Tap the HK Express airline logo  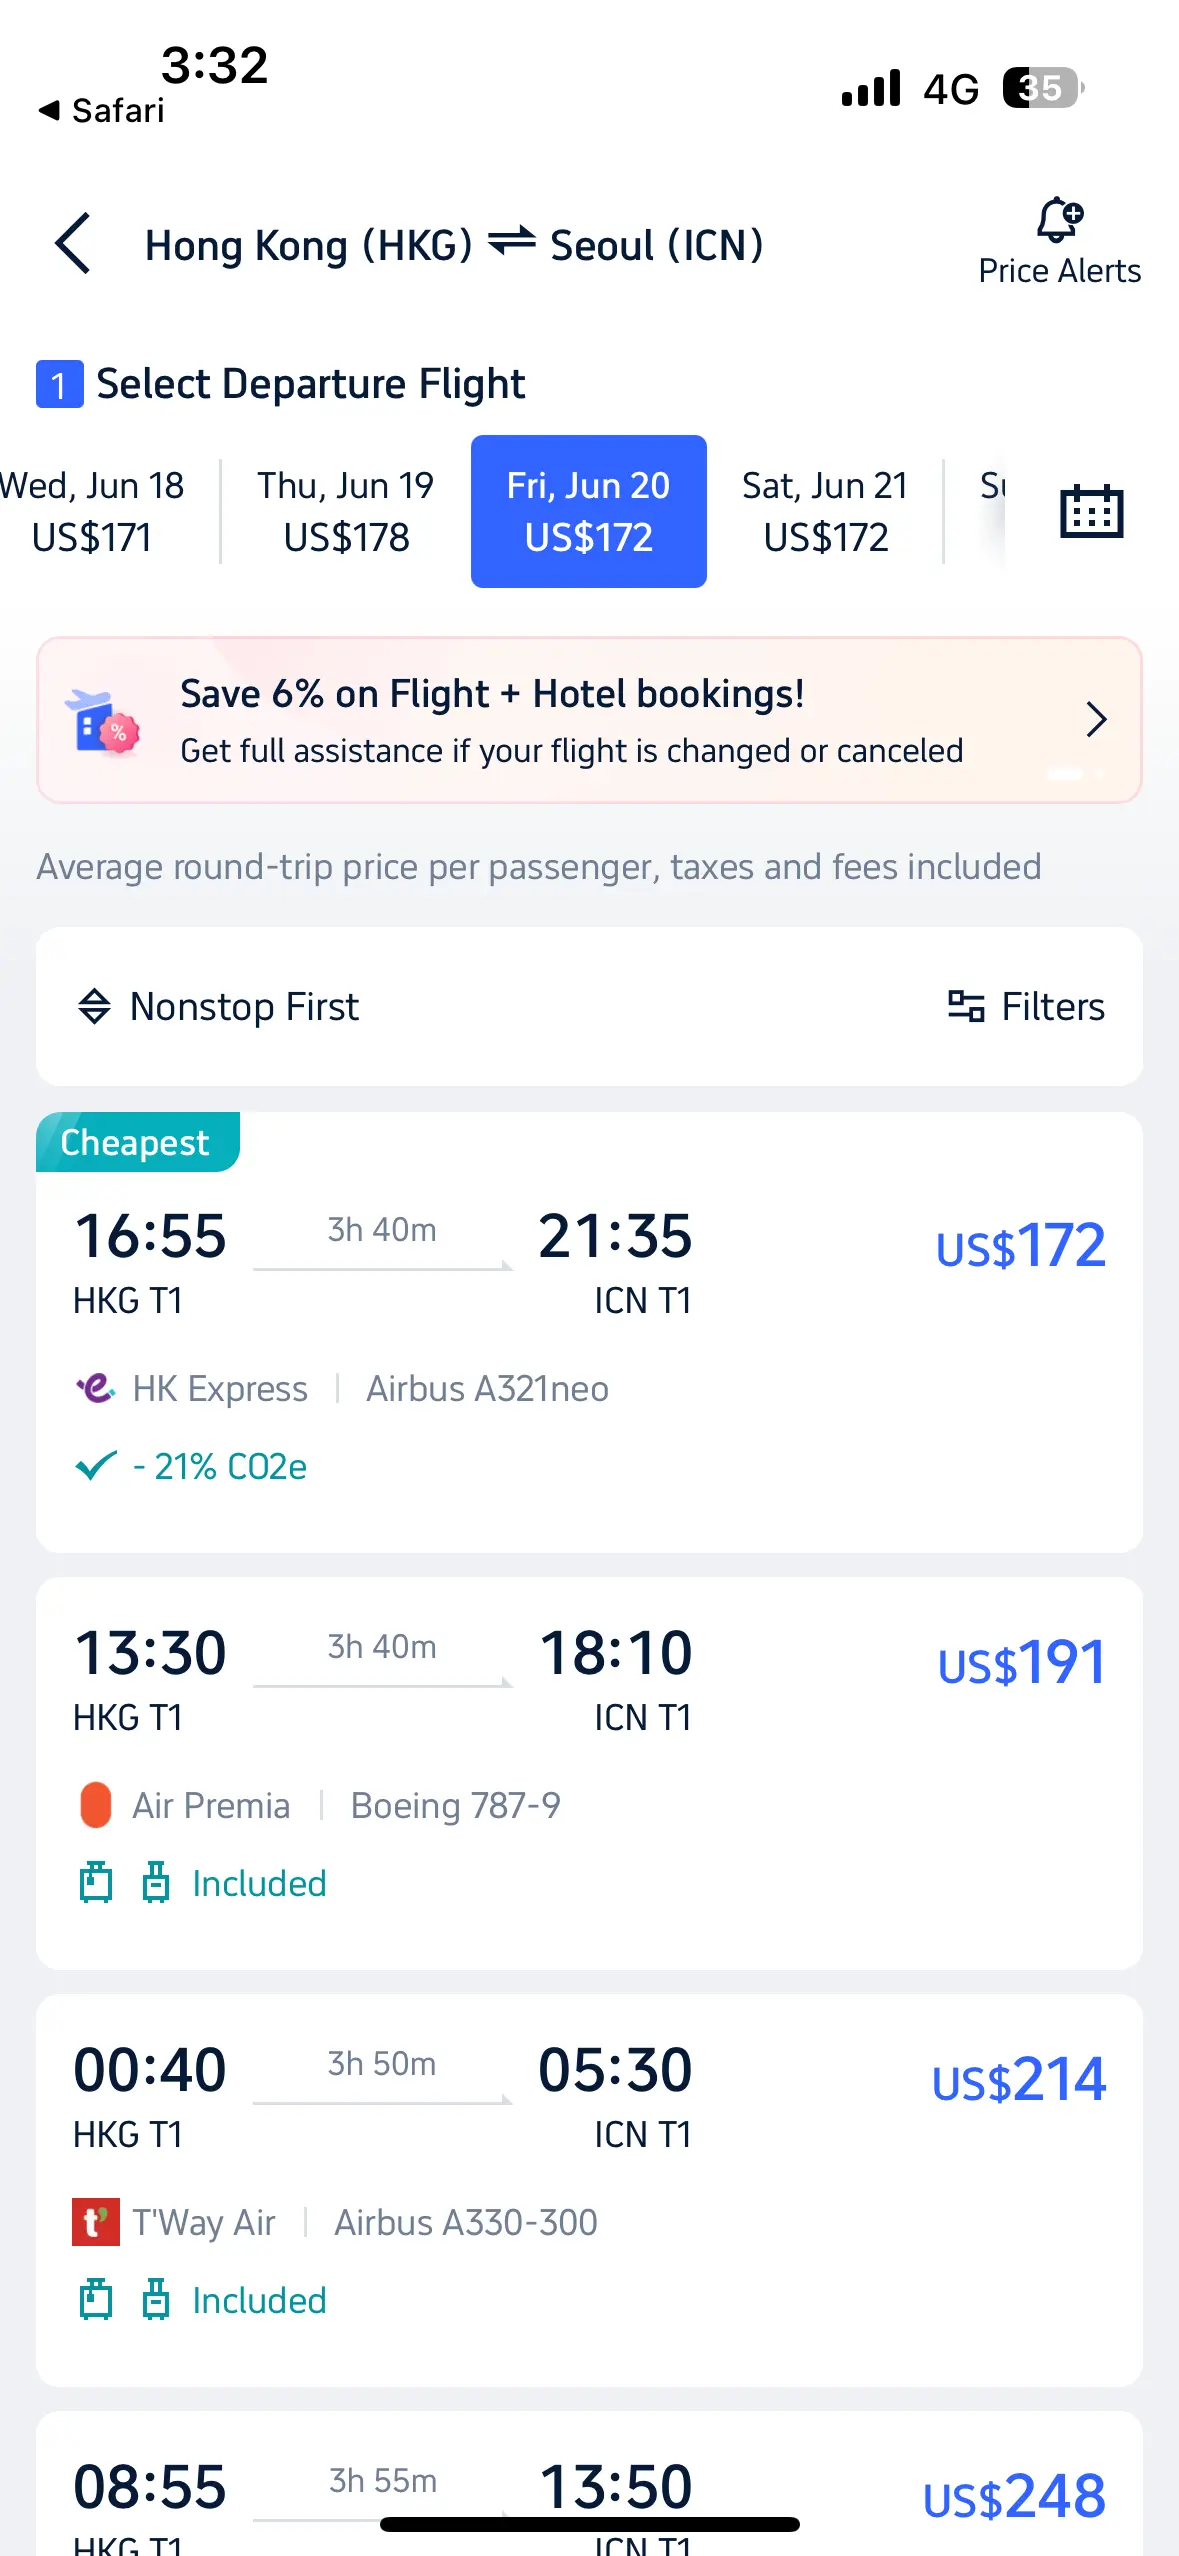(x=96, y=1388)
